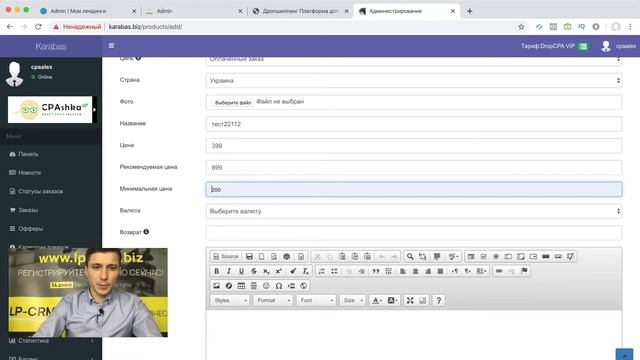Image resolution: width=640 pixels, height=360 pixels.
Task: Toggle Bold formatting
Action: (216, 271)
